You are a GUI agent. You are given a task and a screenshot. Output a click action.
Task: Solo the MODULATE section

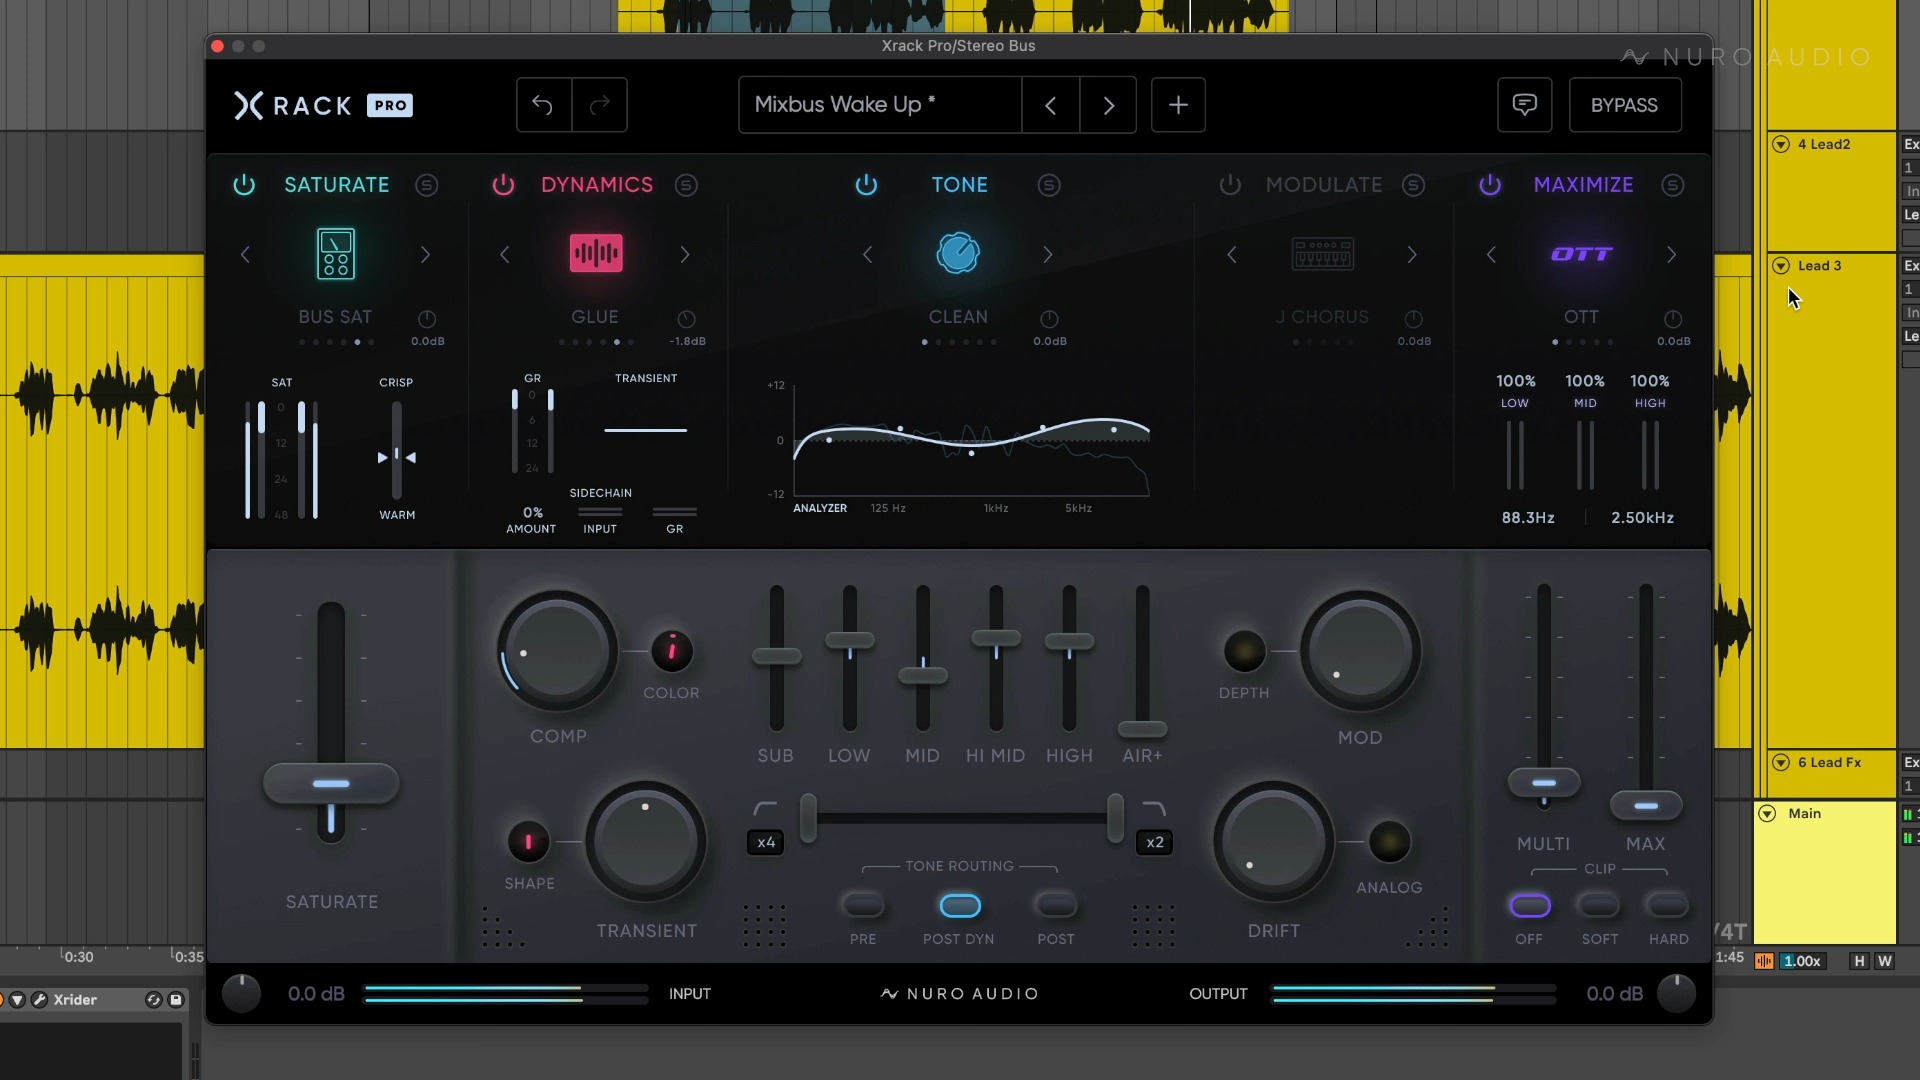(x=1413, y=185)
